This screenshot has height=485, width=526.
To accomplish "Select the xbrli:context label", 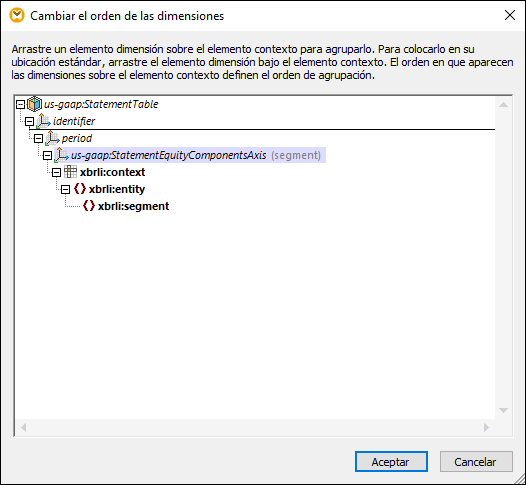I will tap(112, 172).
